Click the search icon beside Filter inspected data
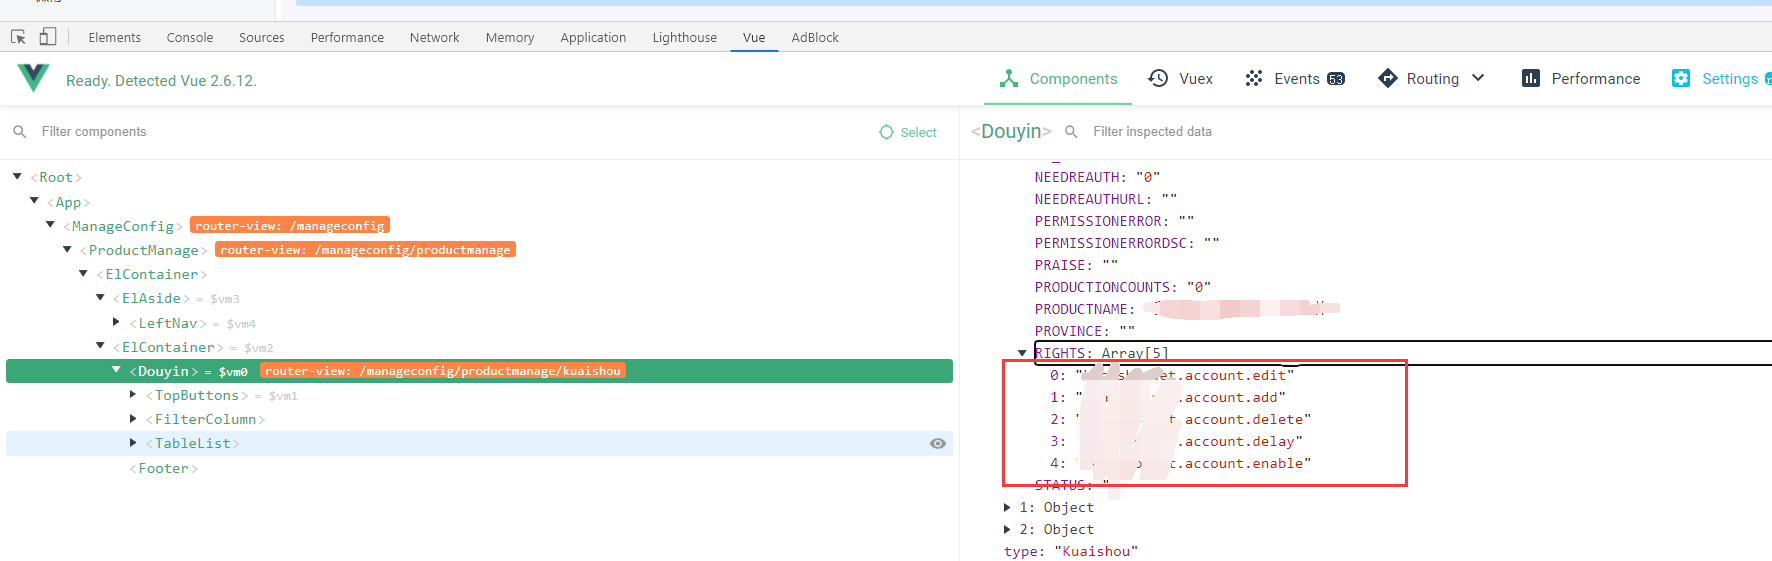The image size is (1772, 561). [1071, 132]
